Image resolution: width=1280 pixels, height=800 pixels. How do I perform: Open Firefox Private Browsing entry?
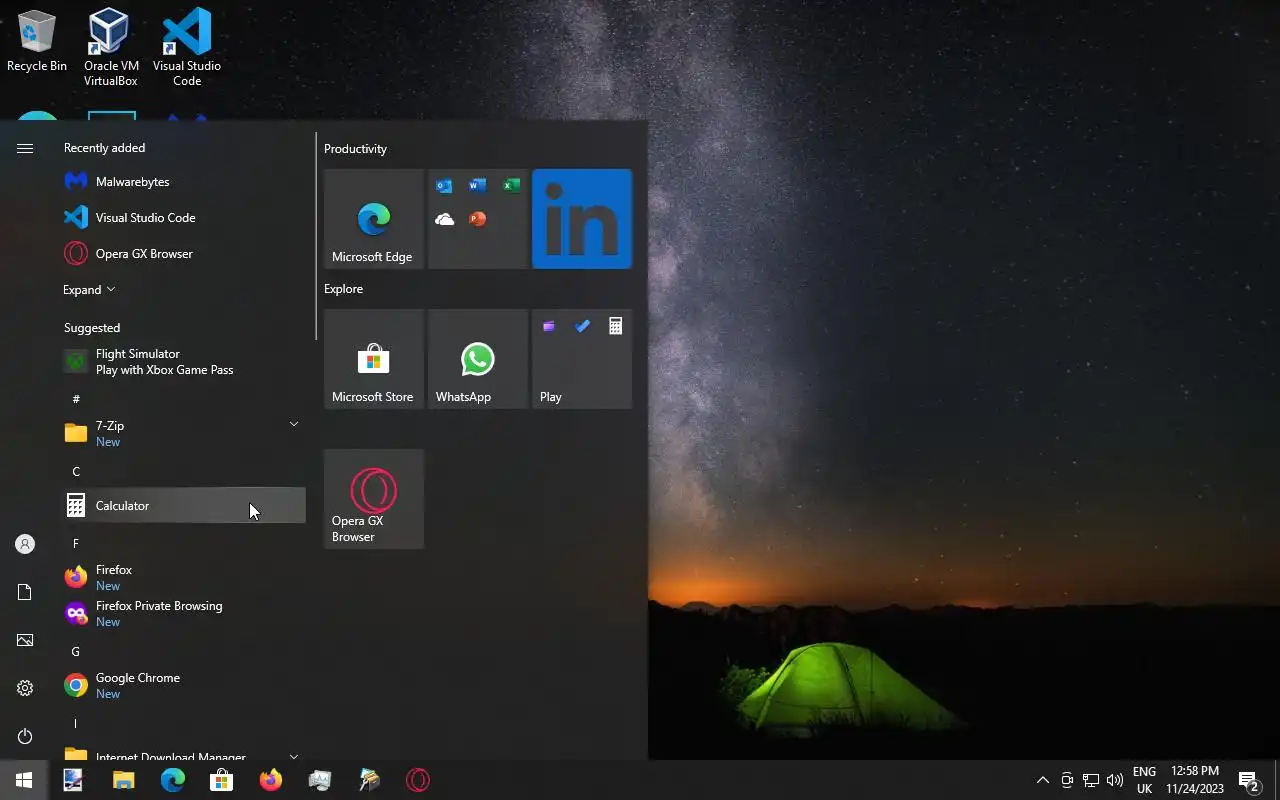pyautogui.click(x=184, y=614)
